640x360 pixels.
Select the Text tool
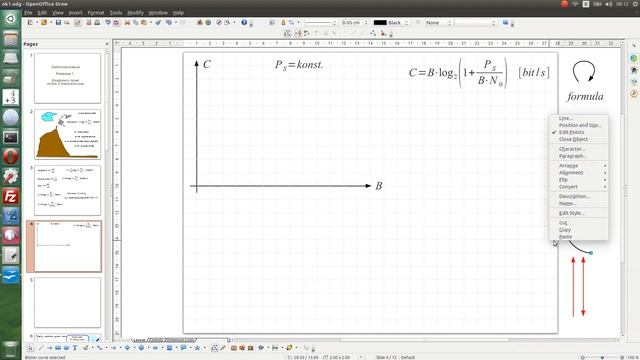tap(75, 348)
